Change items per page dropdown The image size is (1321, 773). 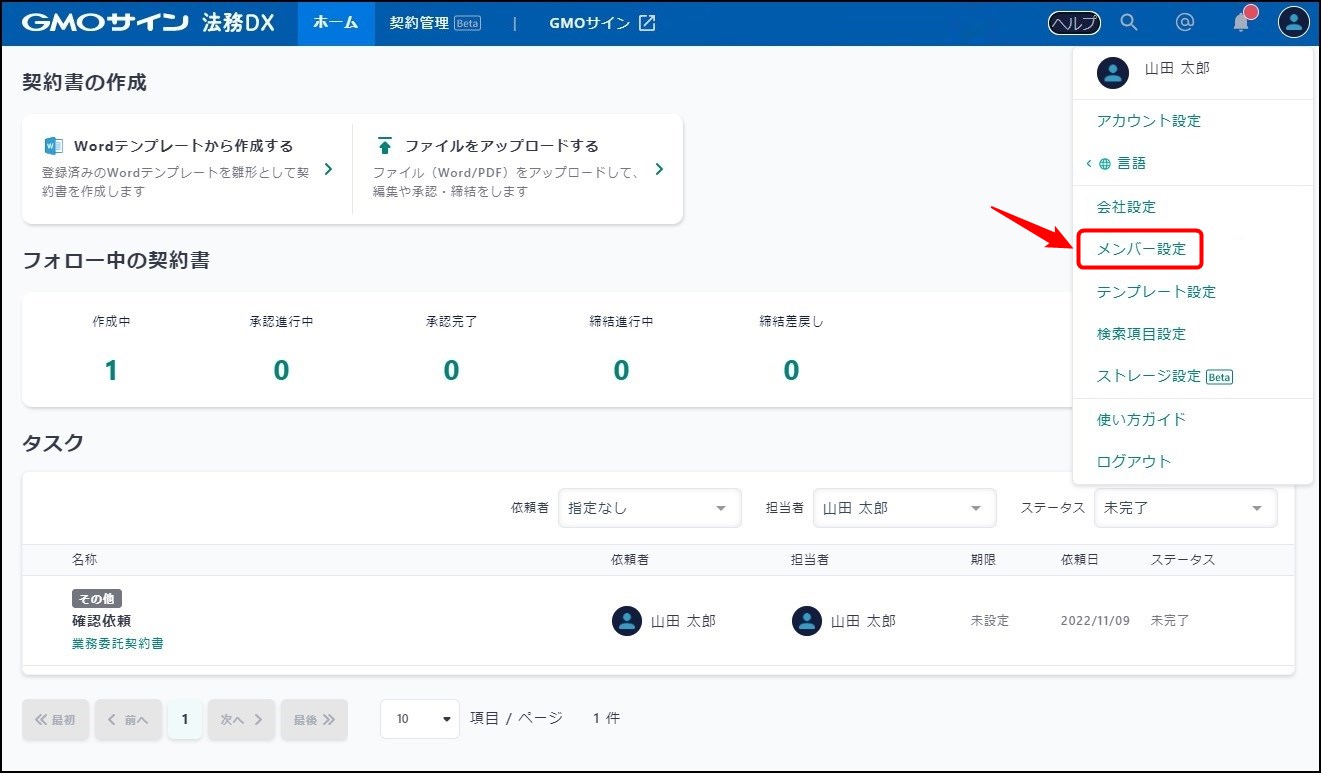click(x=420, y=719)
